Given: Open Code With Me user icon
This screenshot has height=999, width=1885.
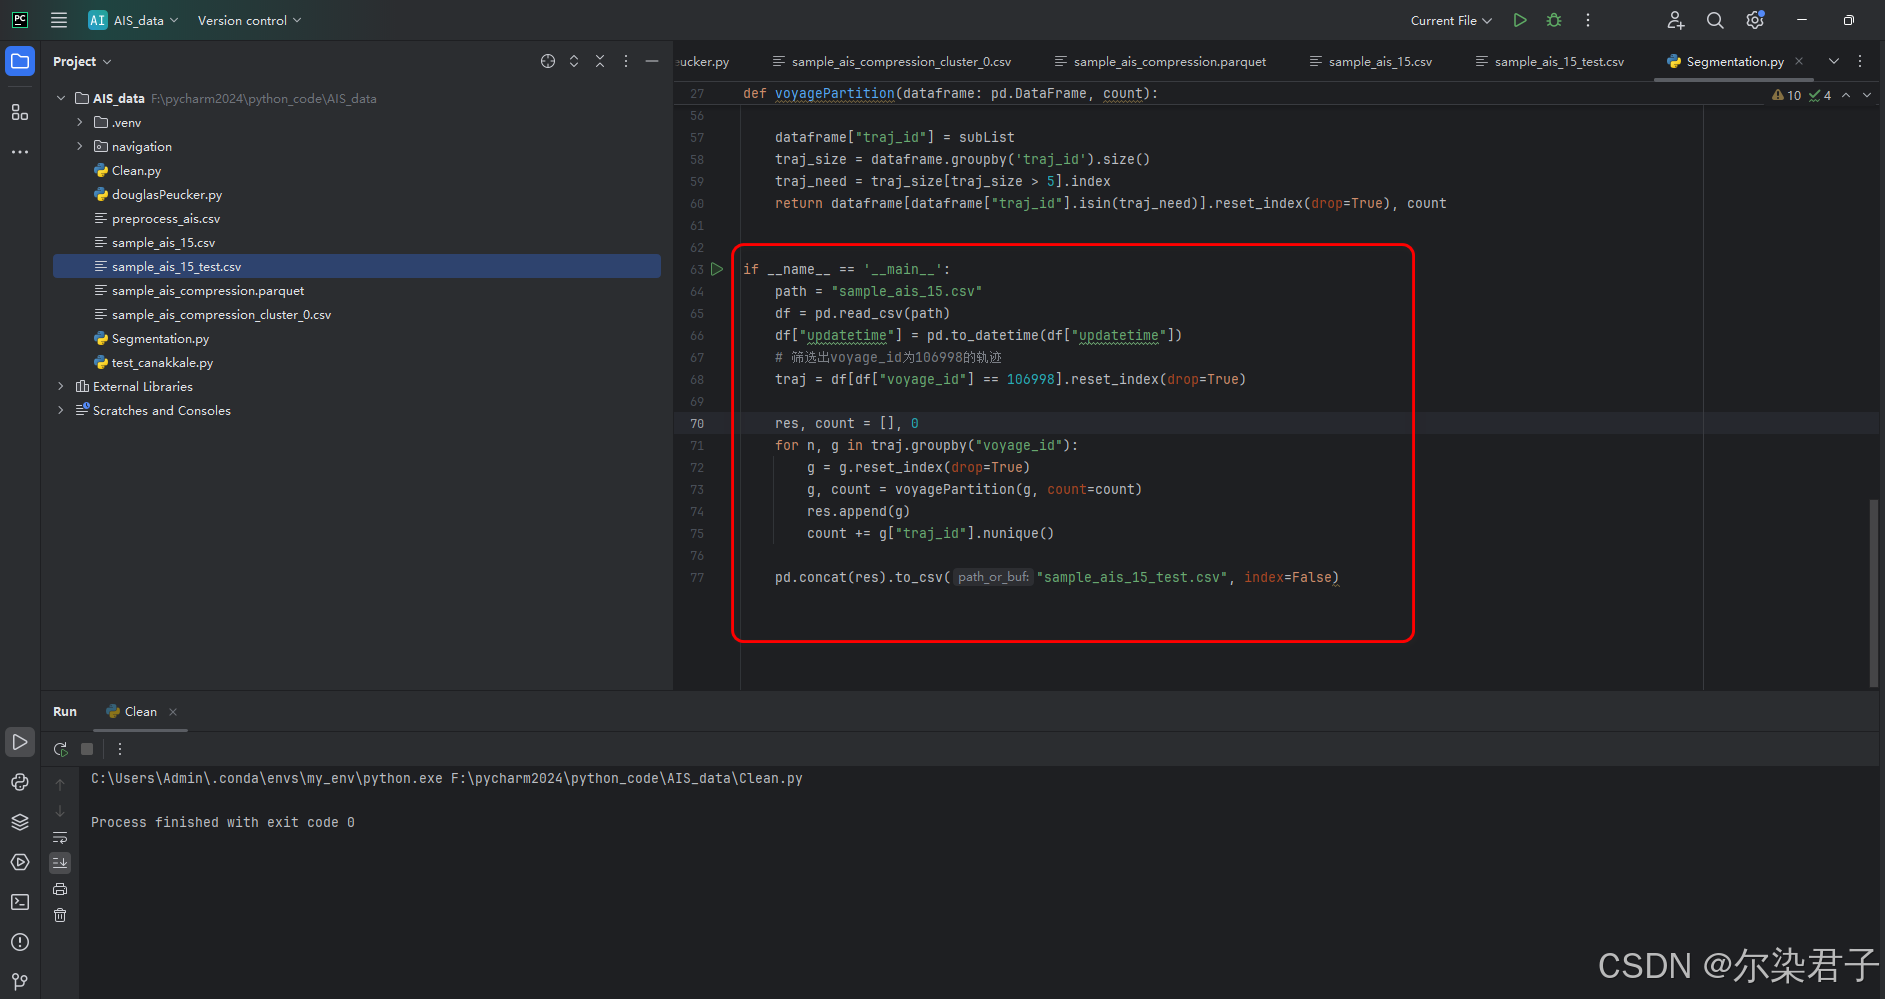Looking at the screenshot, I should click(x=1676, y=20).
